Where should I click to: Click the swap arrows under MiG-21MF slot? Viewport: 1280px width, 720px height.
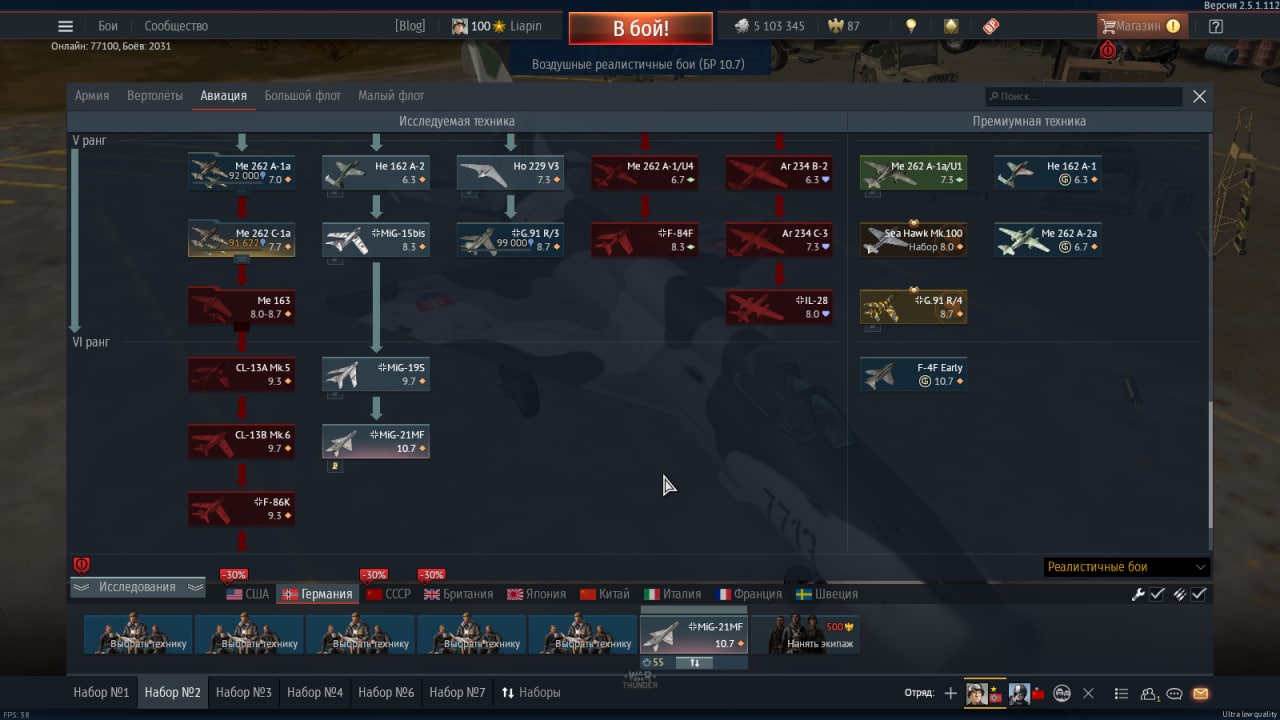(693, 662)
